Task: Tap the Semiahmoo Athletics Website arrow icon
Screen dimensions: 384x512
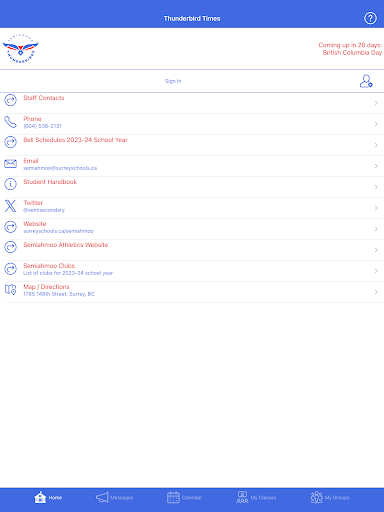Action: point(10,247)
